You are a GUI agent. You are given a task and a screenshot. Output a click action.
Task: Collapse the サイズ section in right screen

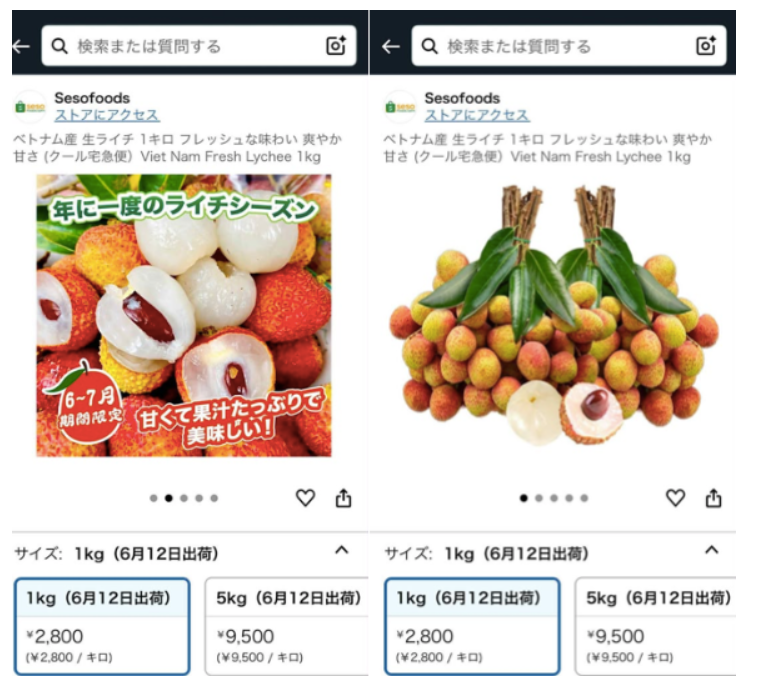(712, 550)
